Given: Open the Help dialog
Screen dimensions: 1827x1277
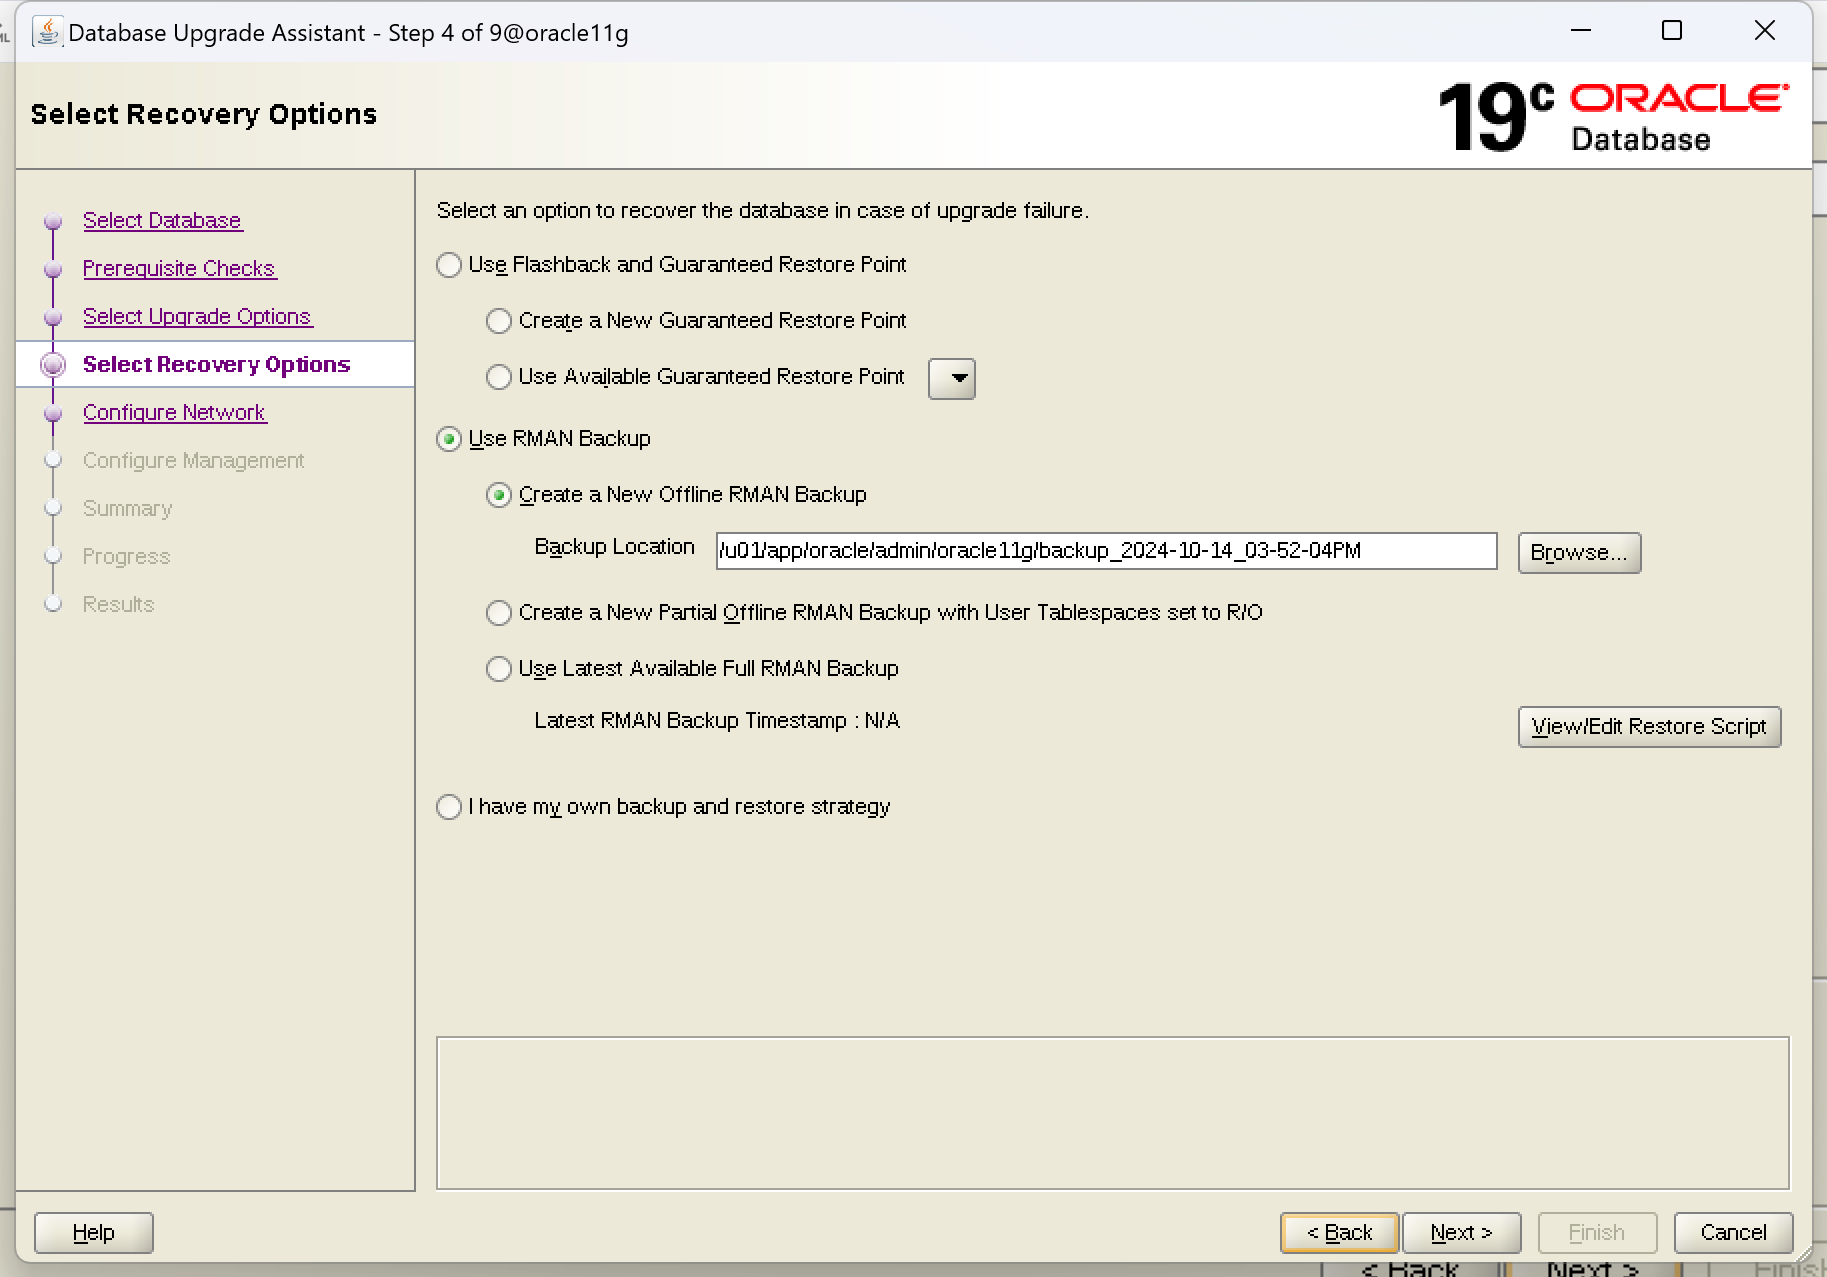Looking at the screenshot, I should tap(94, 1233).
